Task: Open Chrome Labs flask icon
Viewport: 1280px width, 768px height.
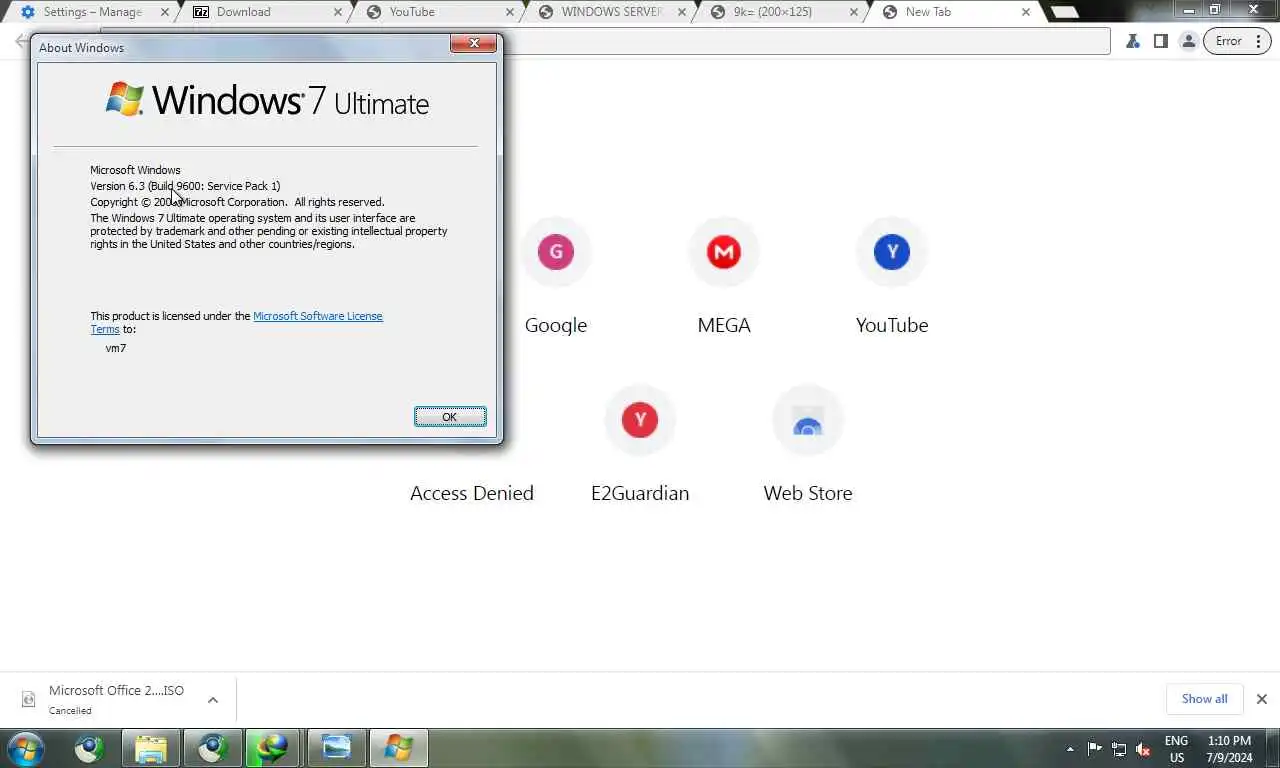Action: [1132, 41]
